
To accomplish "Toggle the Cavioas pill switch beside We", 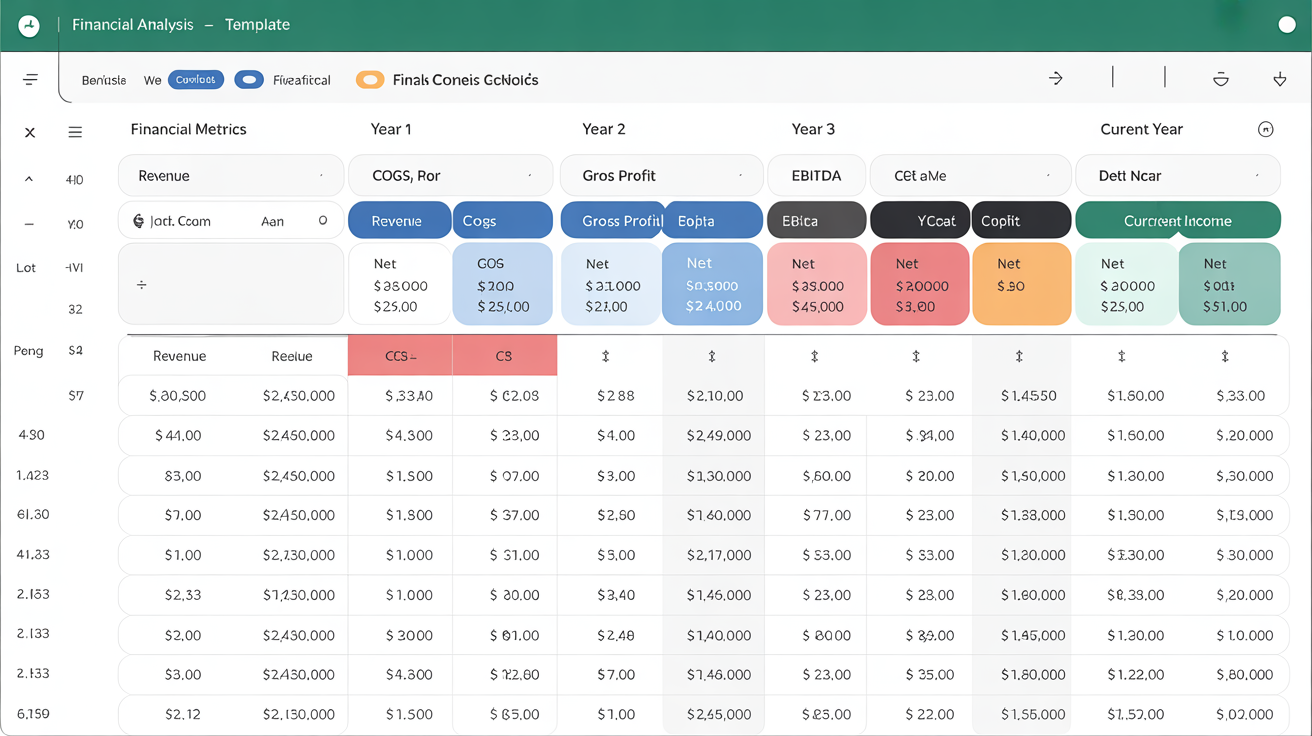I will tap(195, 79).
